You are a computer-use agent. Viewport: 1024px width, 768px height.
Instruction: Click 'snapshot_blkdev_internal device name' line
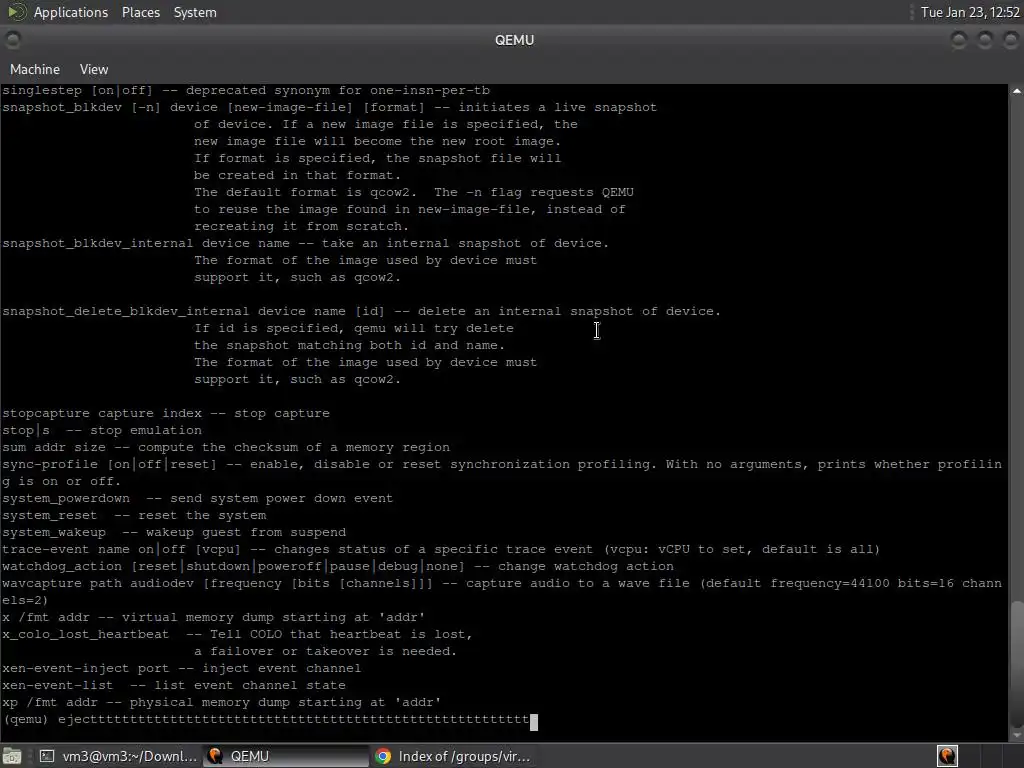[x=306, y=243]
